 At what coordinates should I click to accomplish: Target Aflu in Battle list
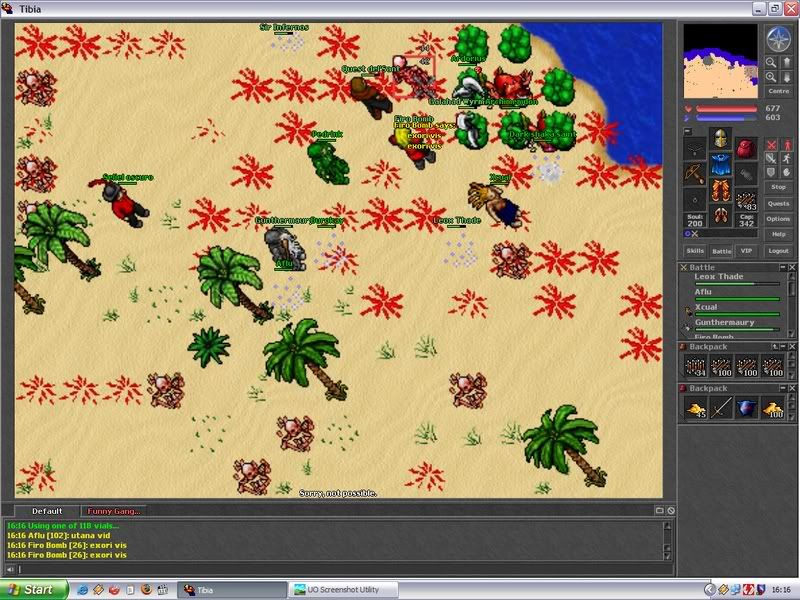(736, 294)
